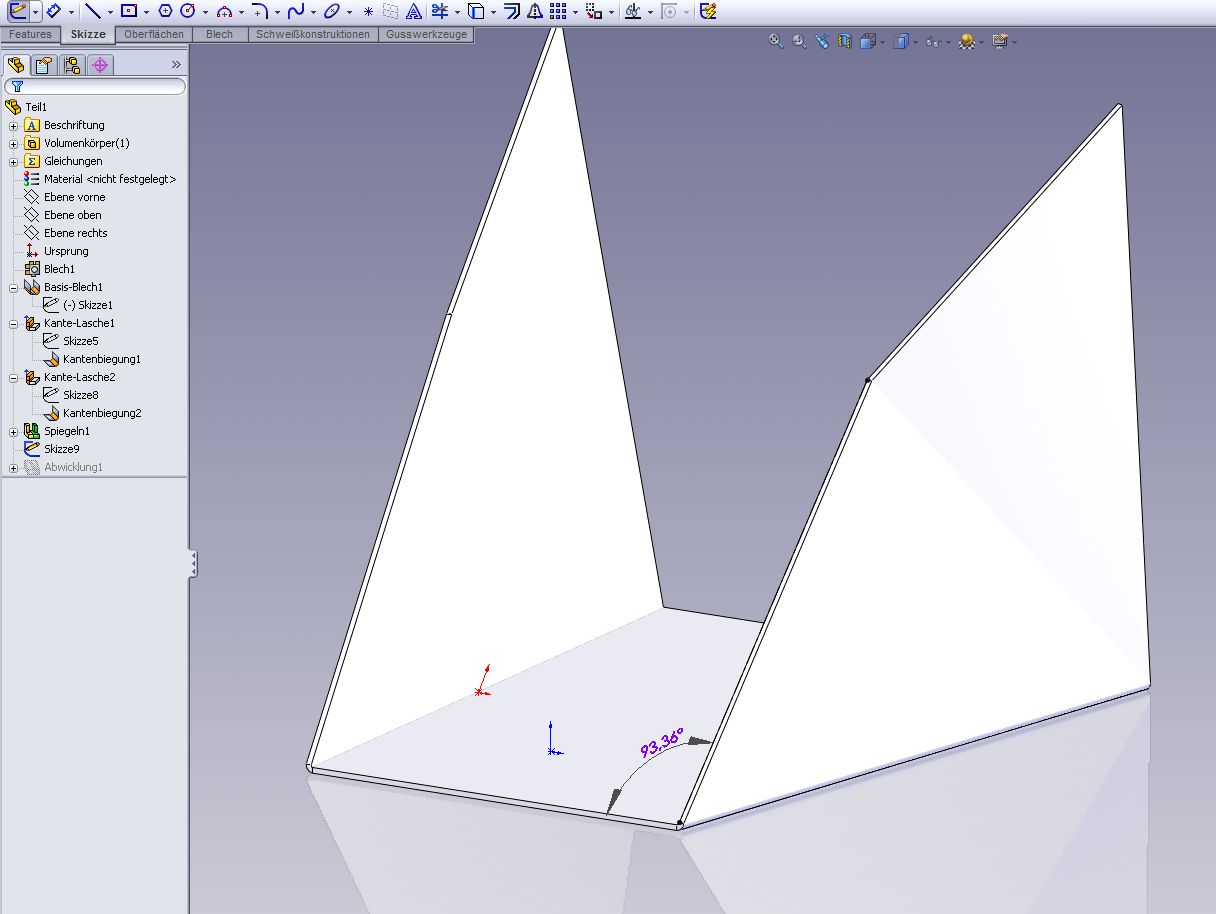Switch to the Oberflächen tab

[154, 34]
